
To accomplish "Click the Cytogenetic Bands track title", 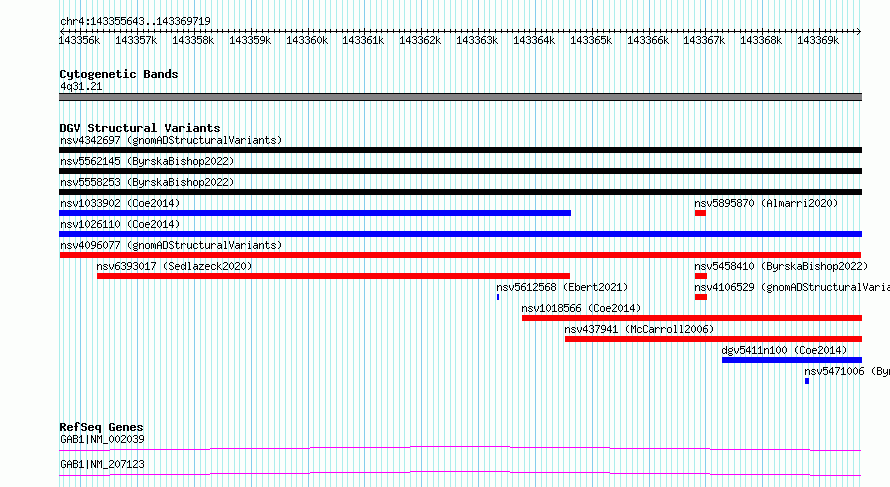I will click(x=119, y=74).
